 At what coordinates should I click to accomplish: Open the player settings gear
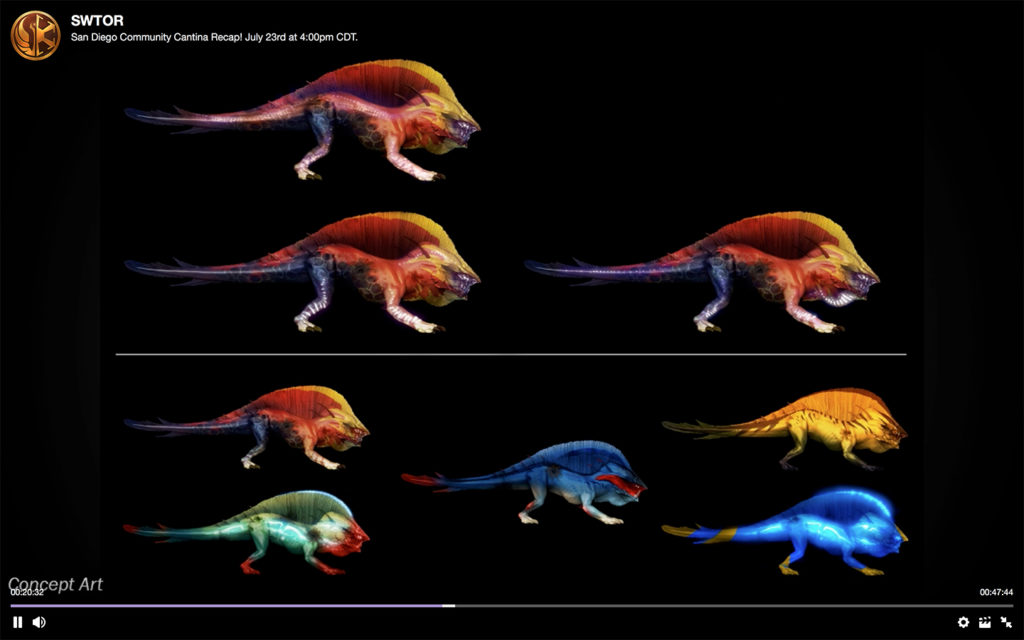963,622
